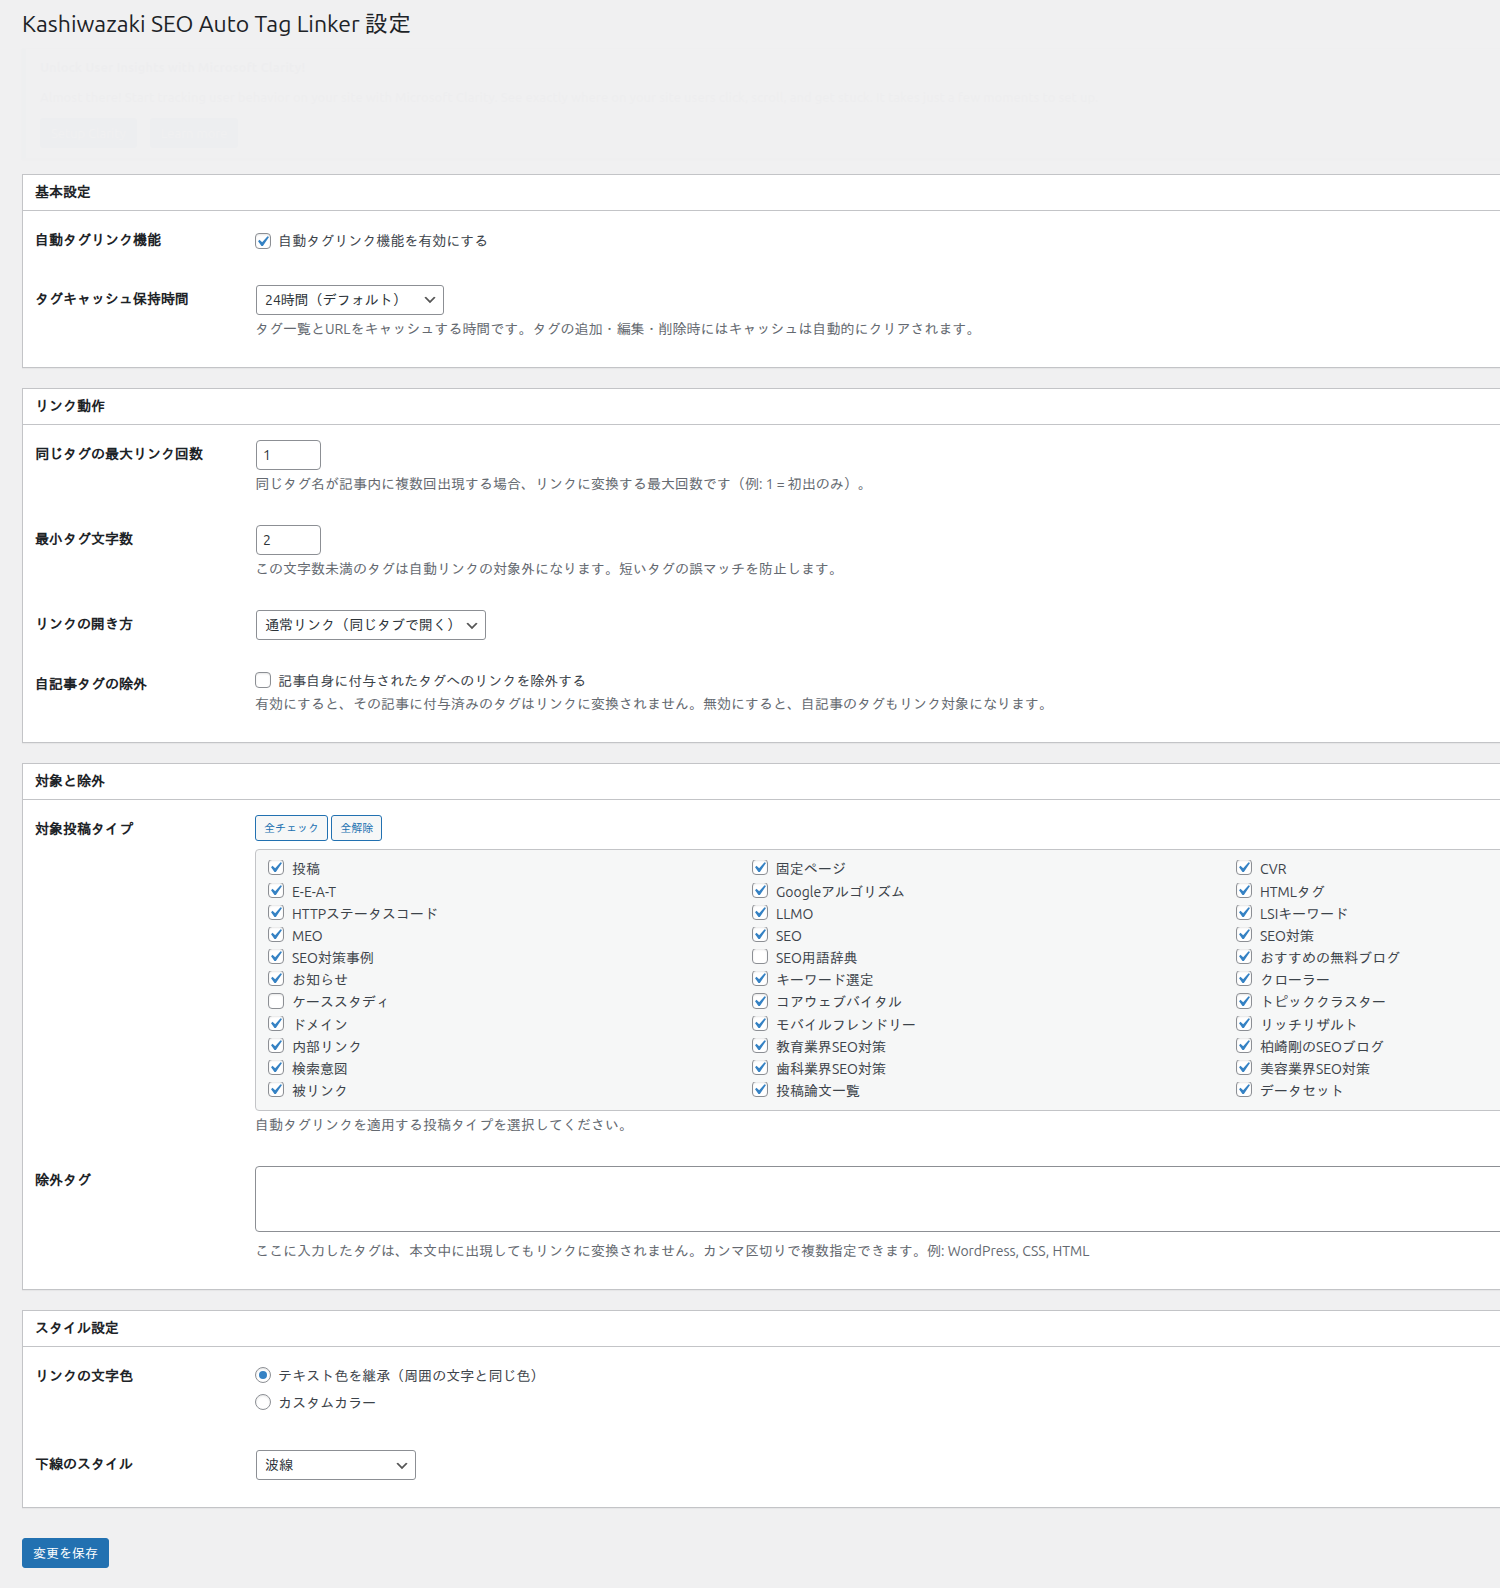Click the max link count input field

pos(288,455)
